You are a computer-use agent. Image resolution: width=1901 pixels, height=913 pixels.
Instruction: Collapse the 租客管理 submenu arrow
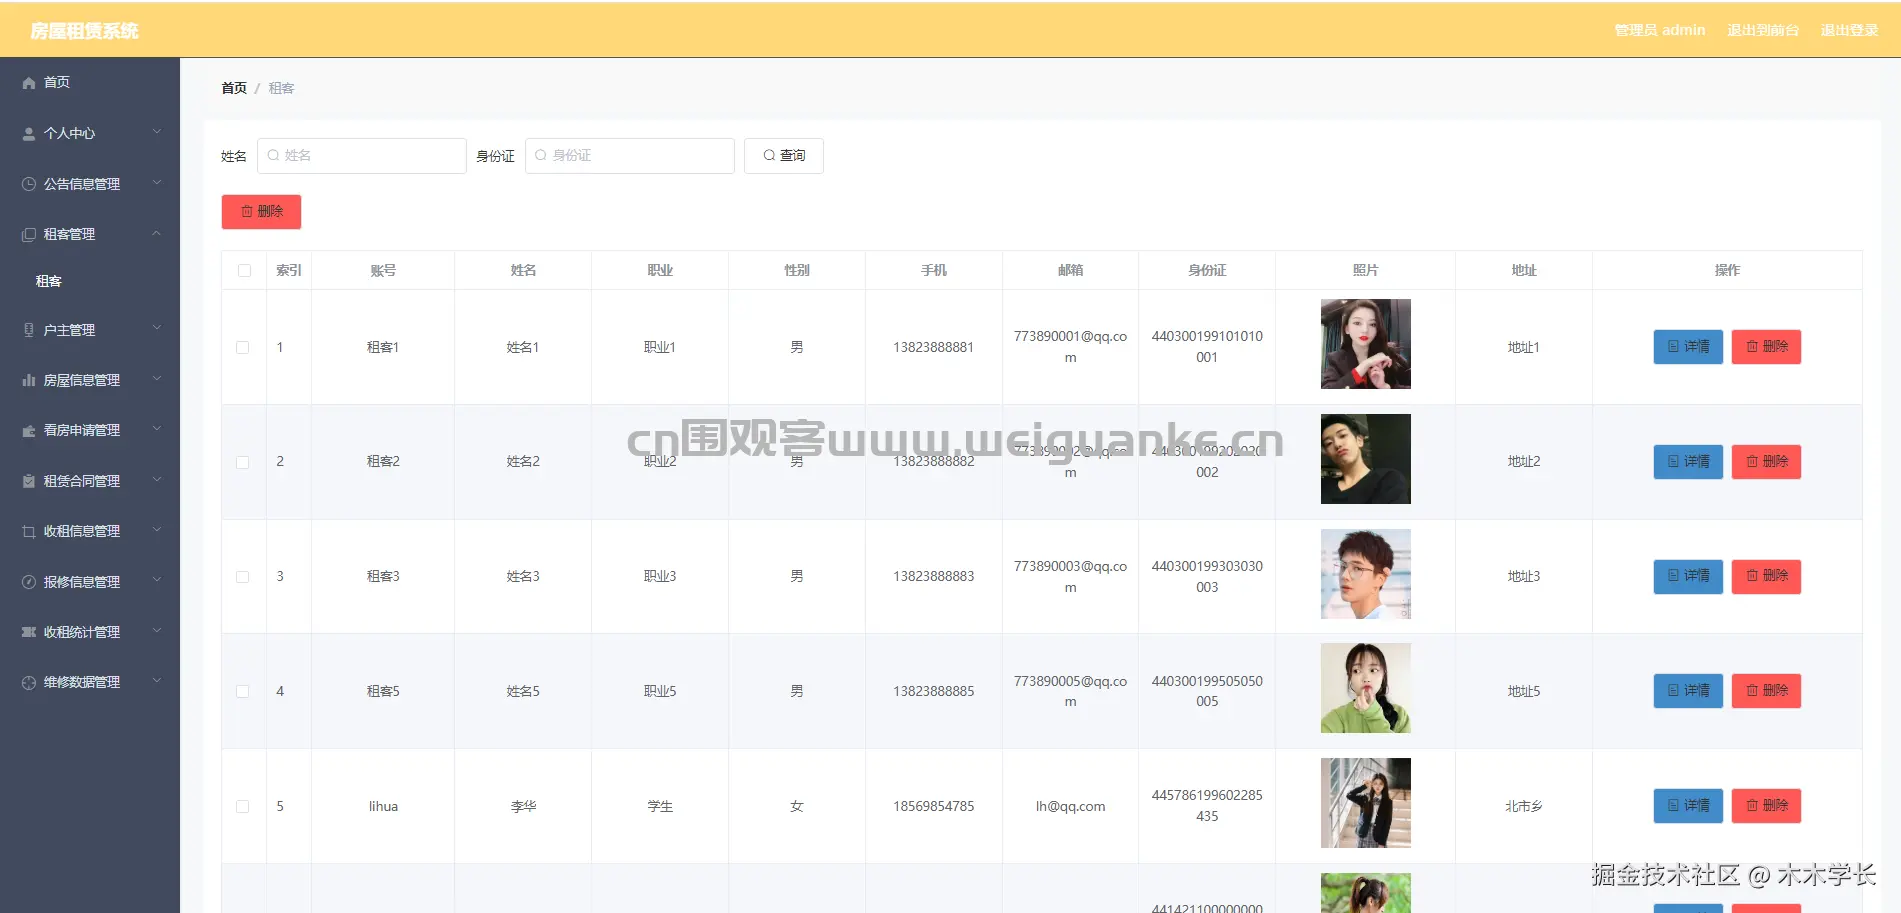pos(157,233)
